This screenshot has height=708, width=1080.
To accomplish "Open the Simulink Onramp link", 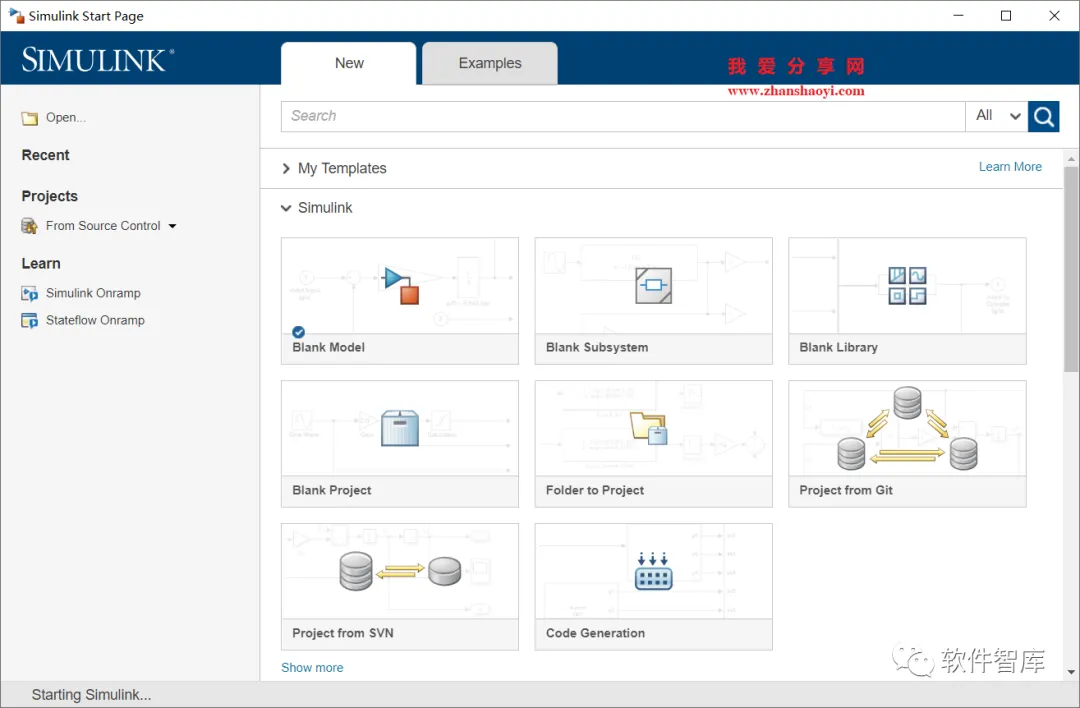I will [93, 293].
